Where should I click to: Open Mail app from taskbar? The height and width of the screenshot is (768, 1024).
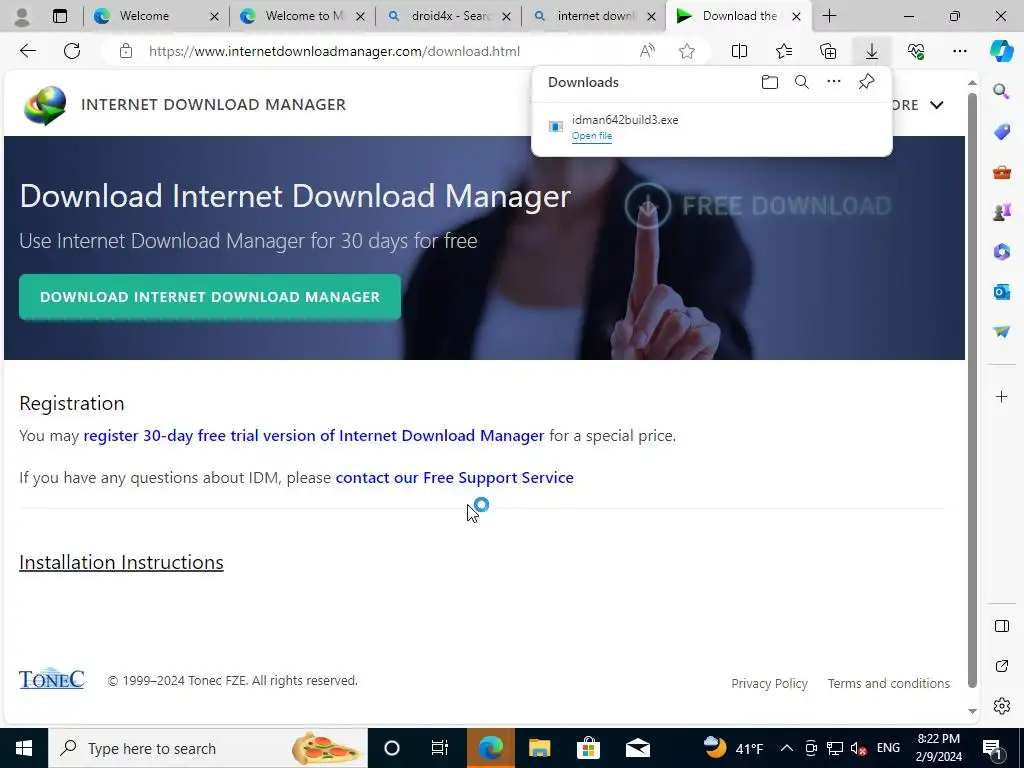637,748
